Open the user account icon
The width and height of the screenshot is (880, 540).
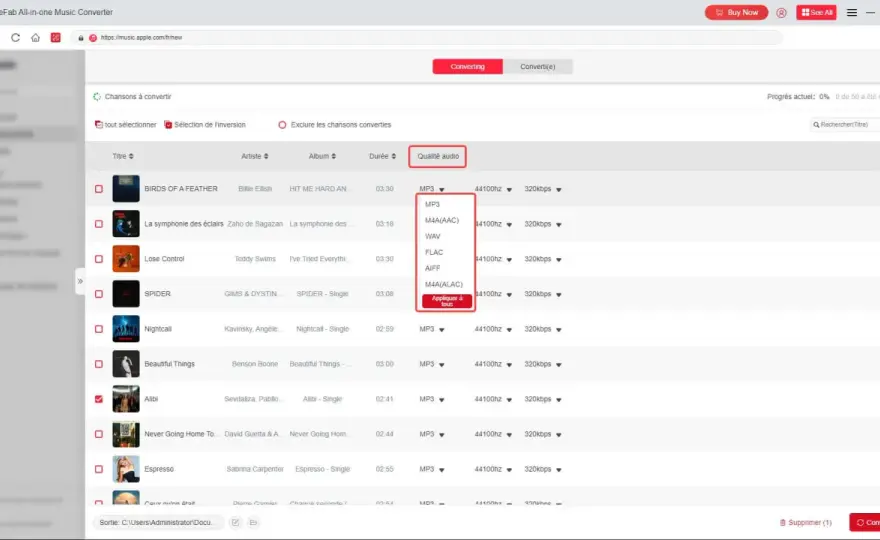(781, 12)
